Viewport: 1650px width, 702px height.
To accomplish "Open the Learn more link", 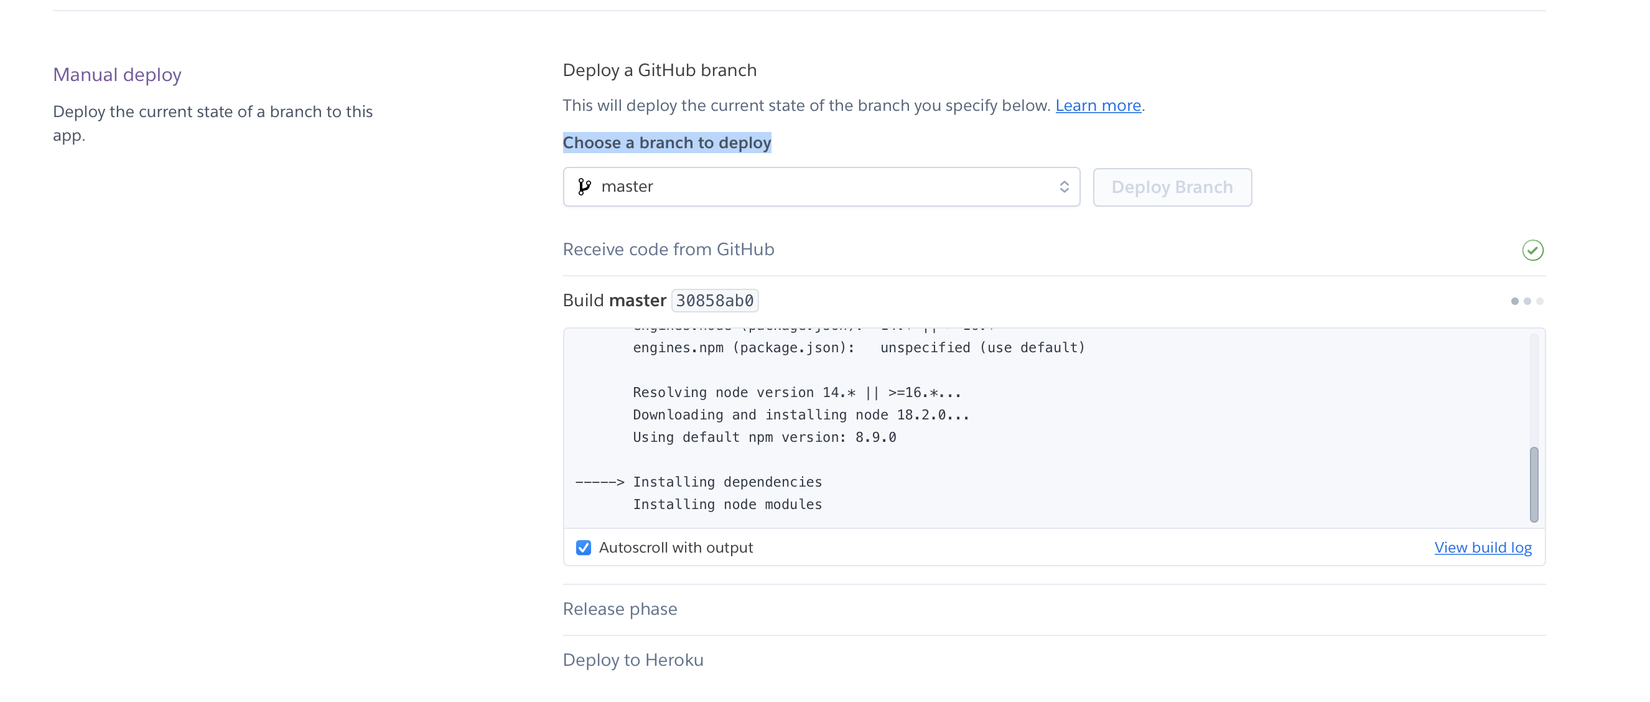I will (x=1098, y=106).
